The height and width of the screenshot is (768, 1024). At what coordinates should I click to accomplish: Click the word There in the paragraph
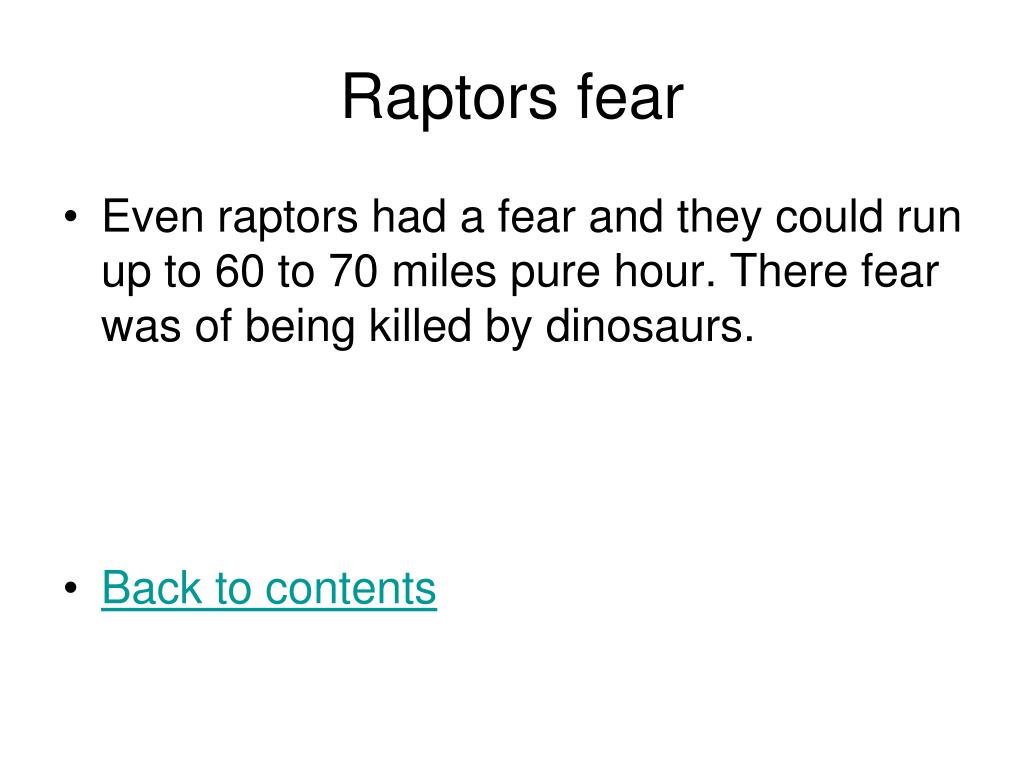[788, 271]
